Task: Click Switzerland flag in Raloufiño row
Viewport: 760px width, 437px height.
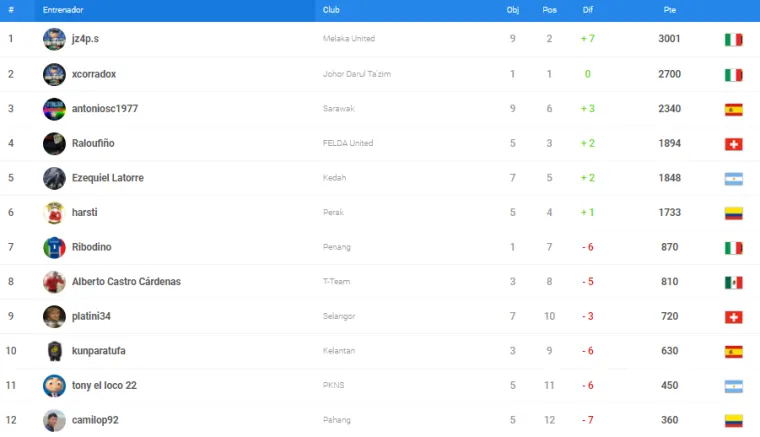Action: point(733,144)
